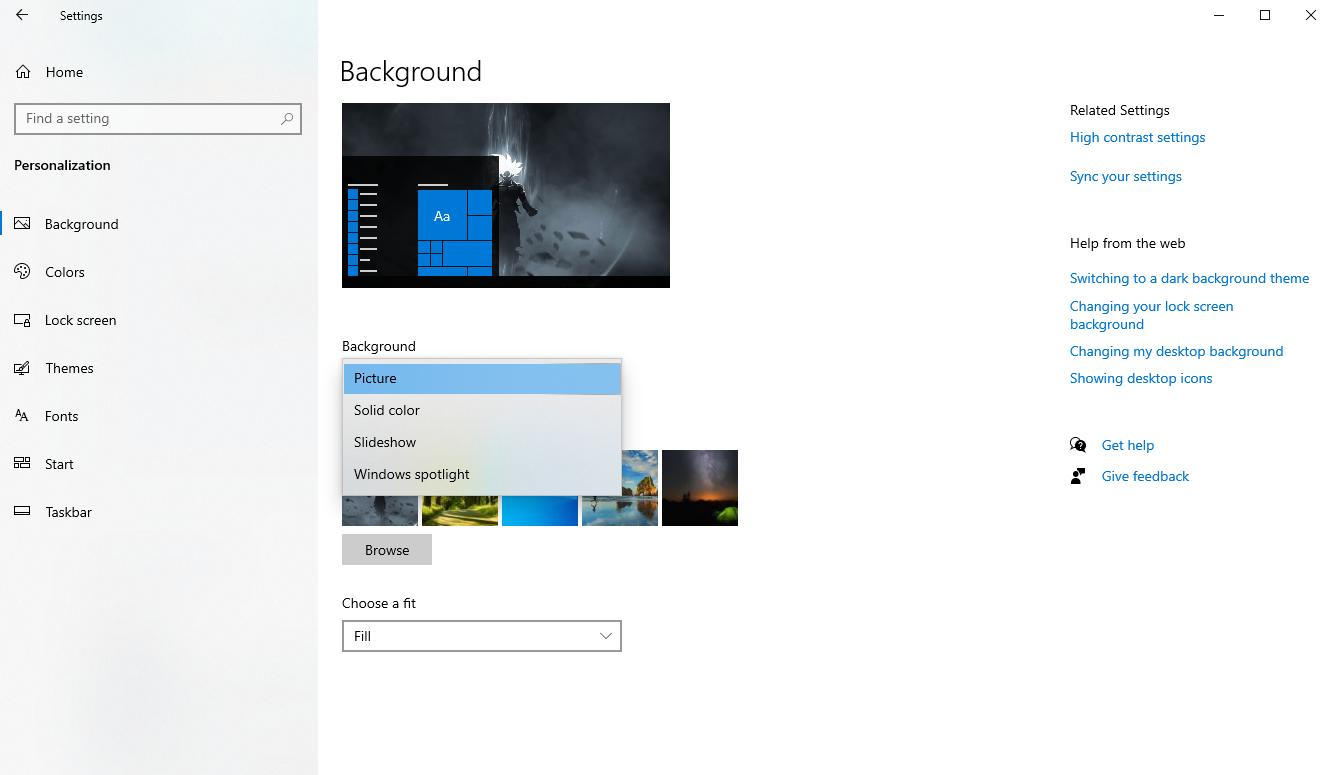Click the Give feedback person icon
Image resolution: width=1330 pixels, height=775 pixels.
pos(1078,476)
